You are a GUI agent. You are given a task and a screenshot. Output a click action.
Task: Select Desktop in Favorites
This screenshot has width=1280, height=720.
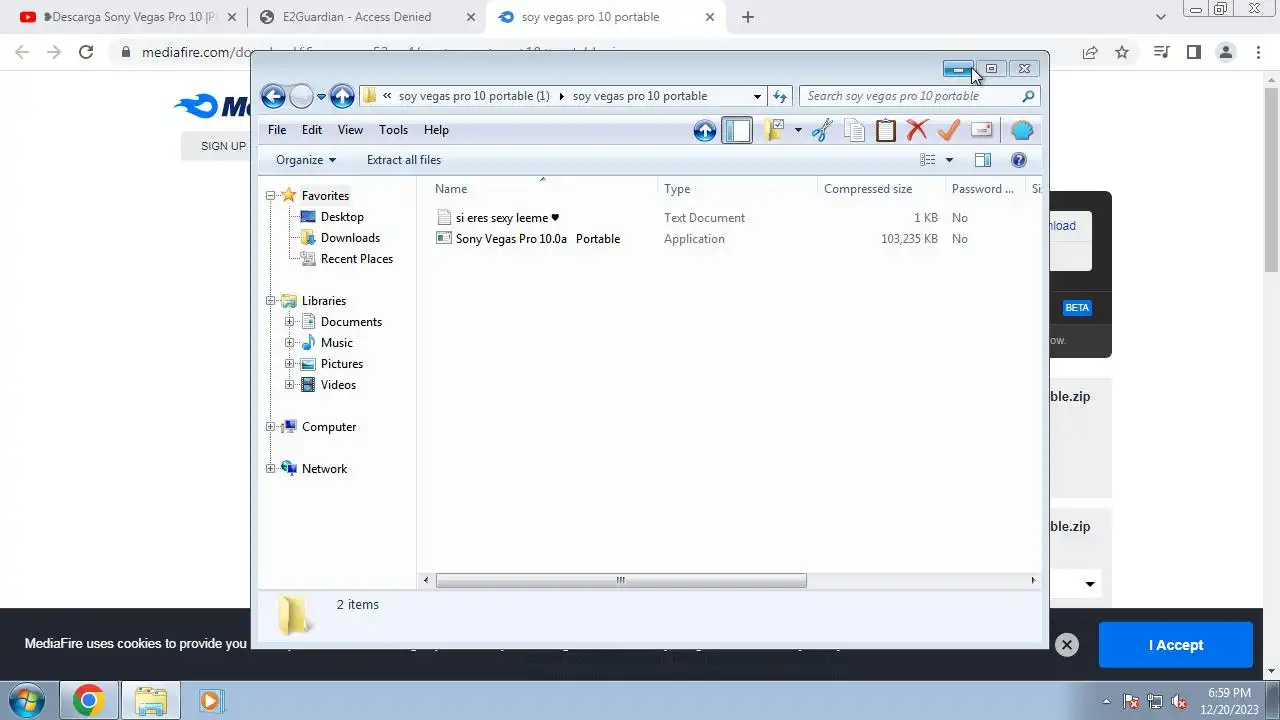tap(342, 217)
